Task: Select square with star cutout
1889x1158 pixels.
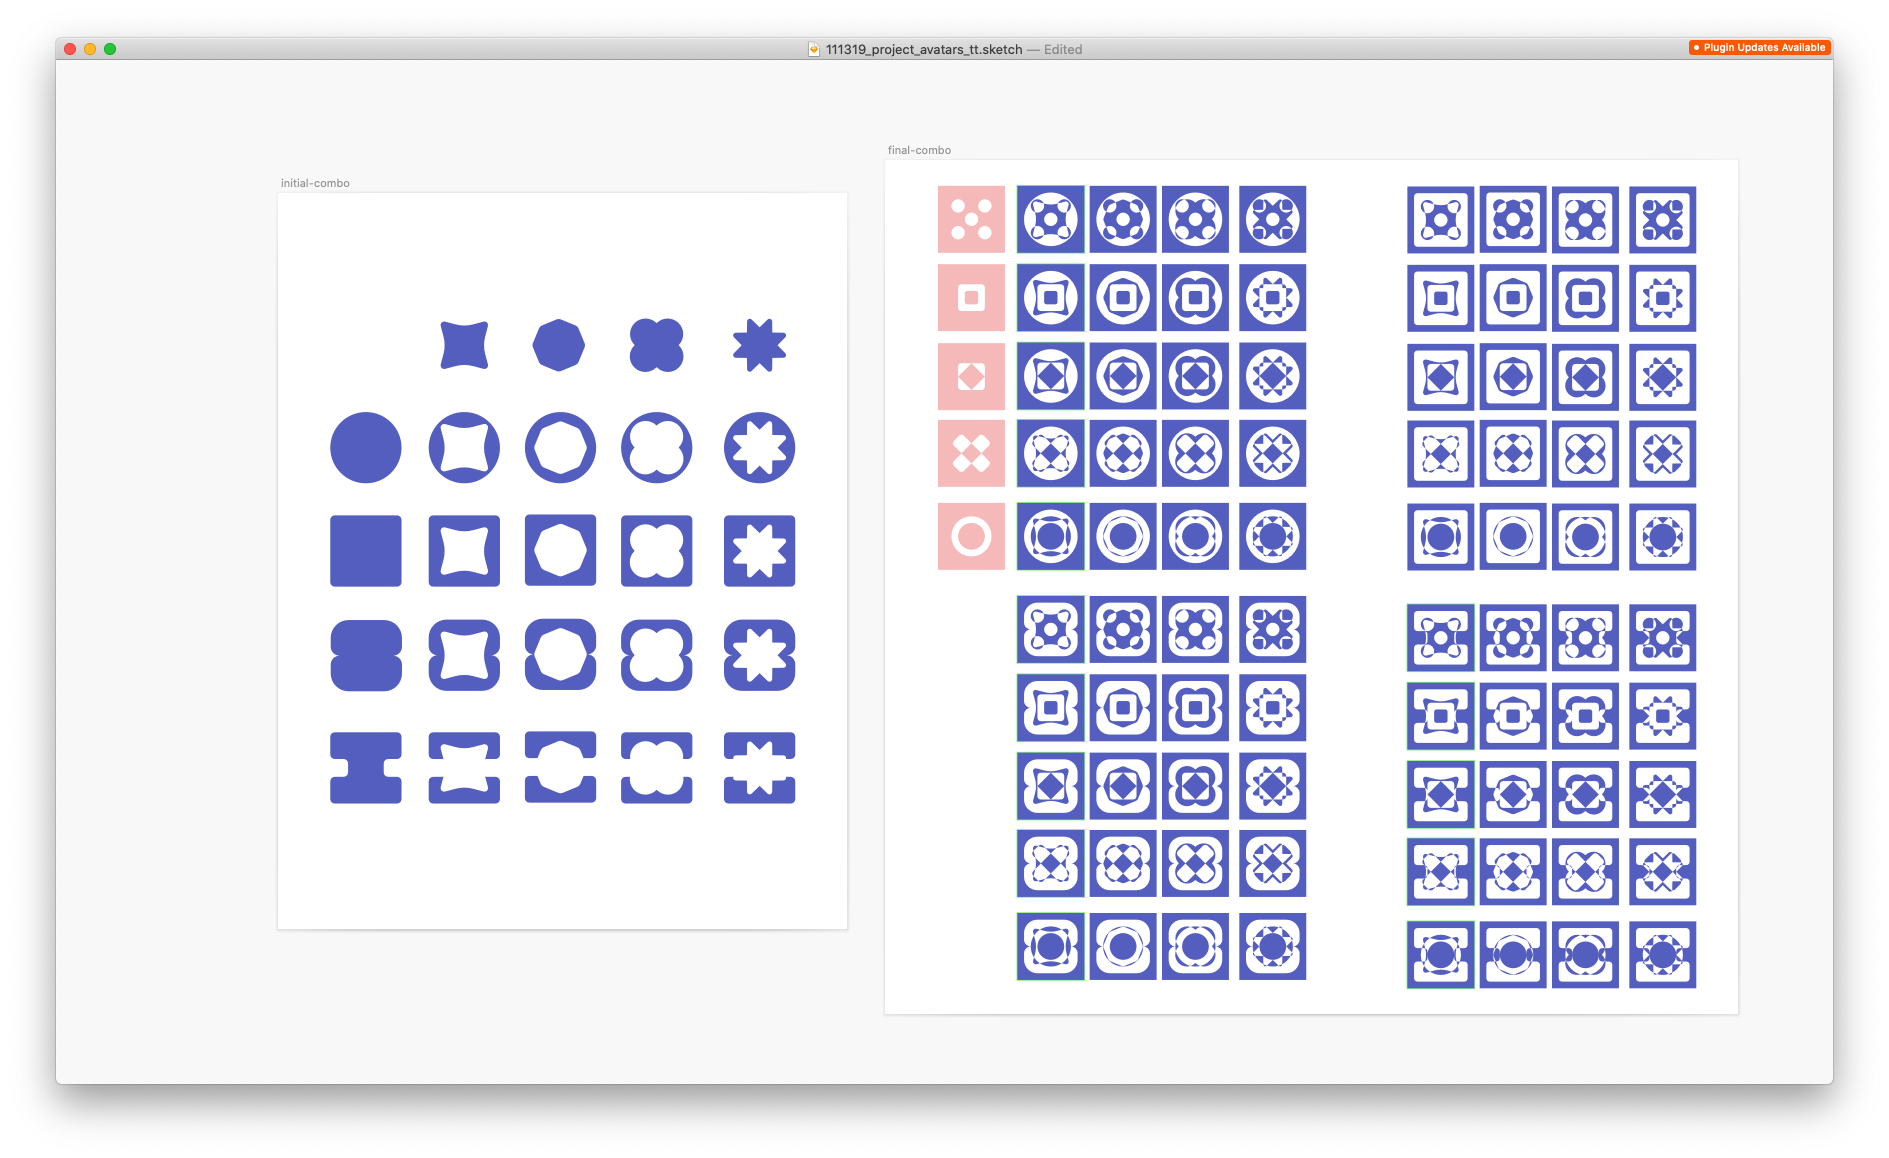Action: point(759,551)
